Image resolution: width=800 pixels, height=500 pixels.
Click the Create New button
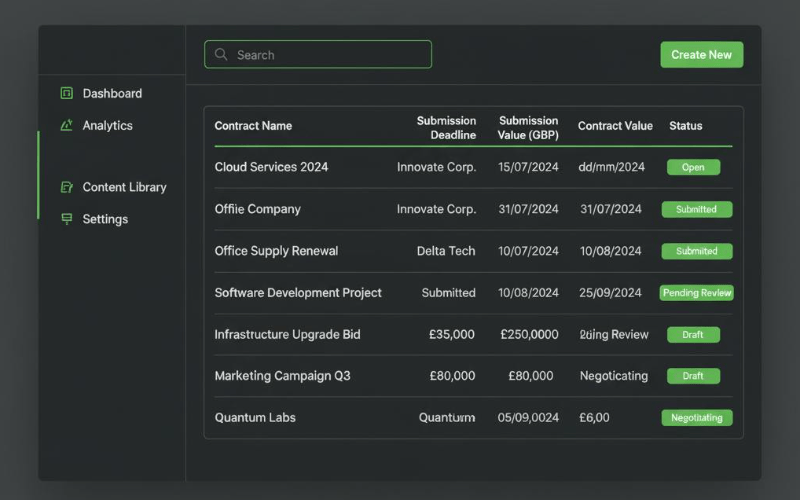702,55
